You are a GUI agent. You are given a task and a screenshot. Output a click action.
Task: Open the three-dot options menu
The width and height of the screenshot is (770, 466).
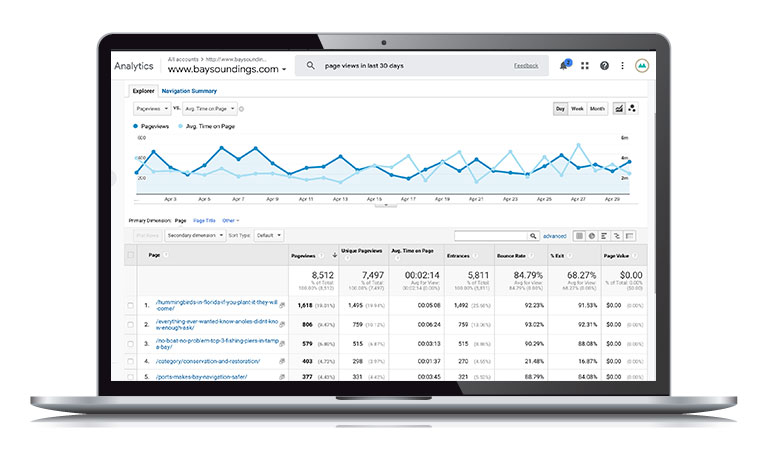pos(621,66)
